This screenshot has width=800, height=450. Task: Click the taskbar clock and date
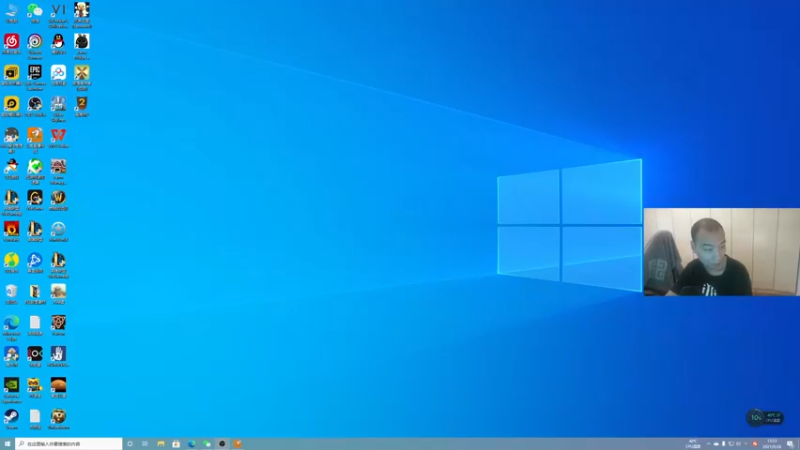(x=771, y=444)
